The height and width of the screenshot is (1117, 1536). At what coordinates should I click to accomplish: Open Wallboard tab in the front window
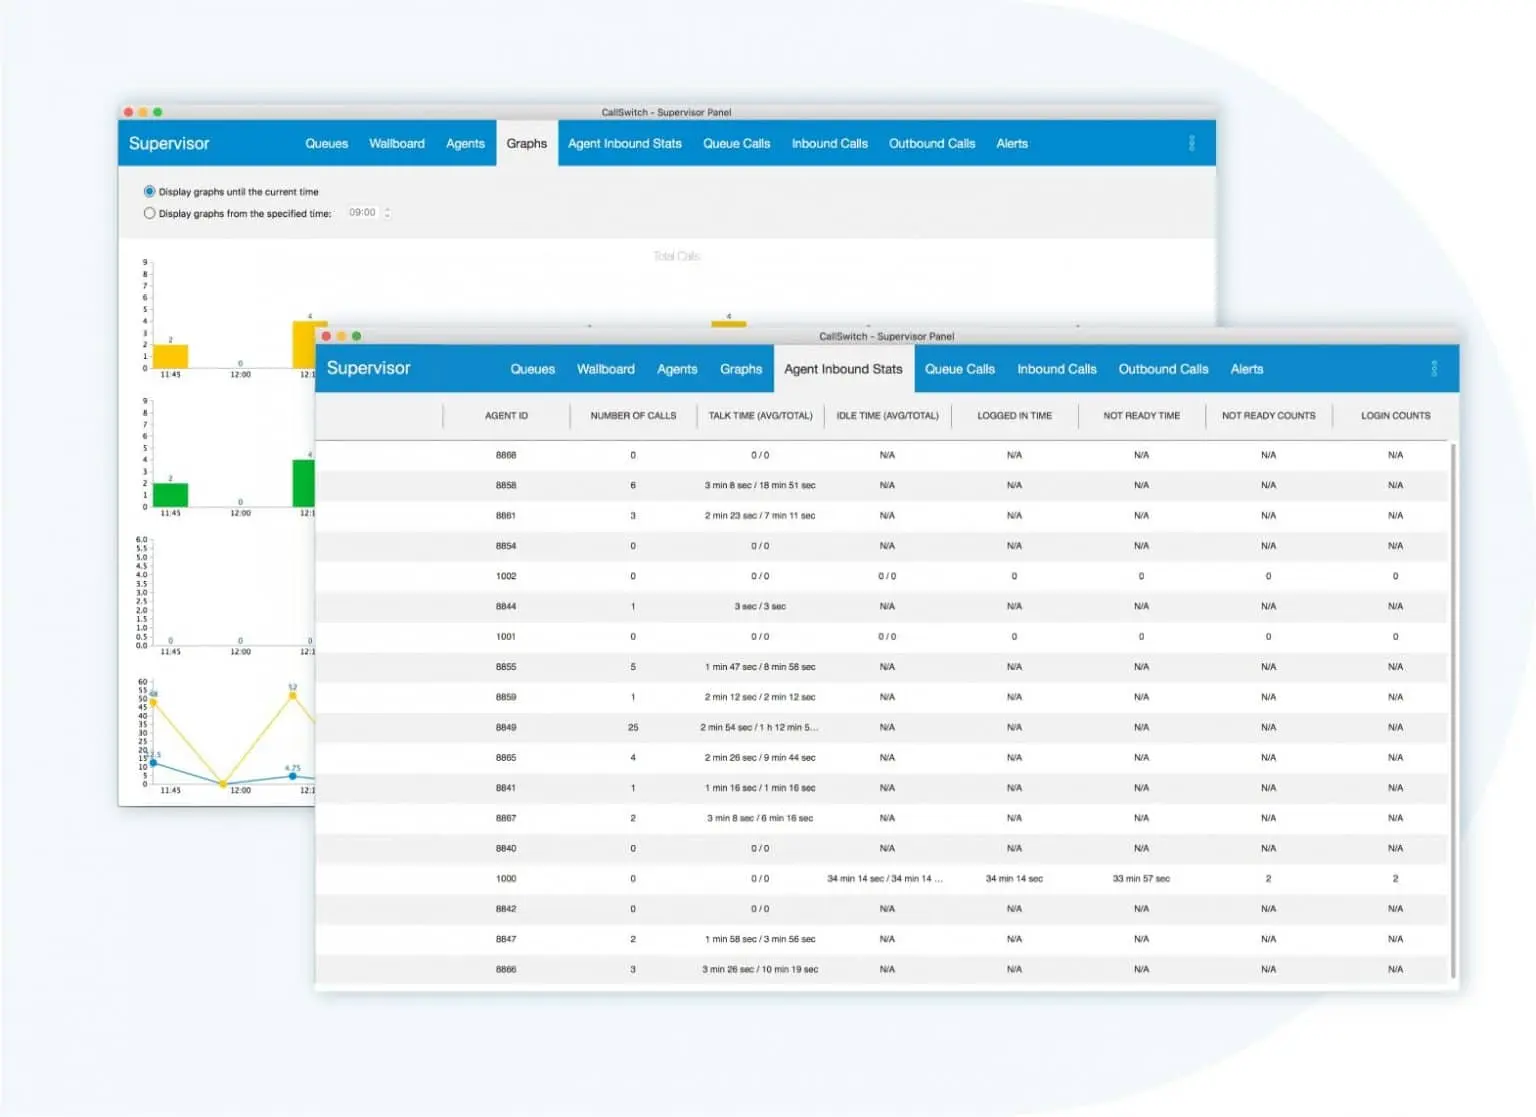click(605, 369)
